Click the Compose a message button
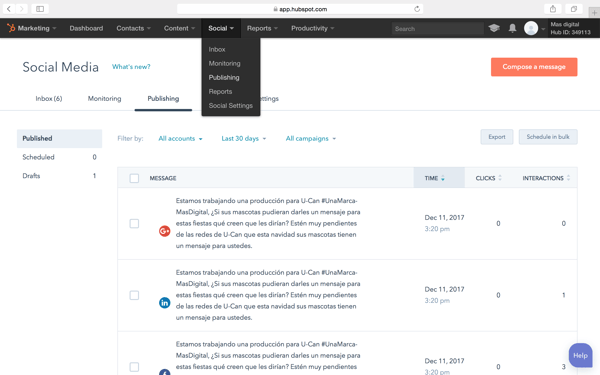 (x=534, y=67)
